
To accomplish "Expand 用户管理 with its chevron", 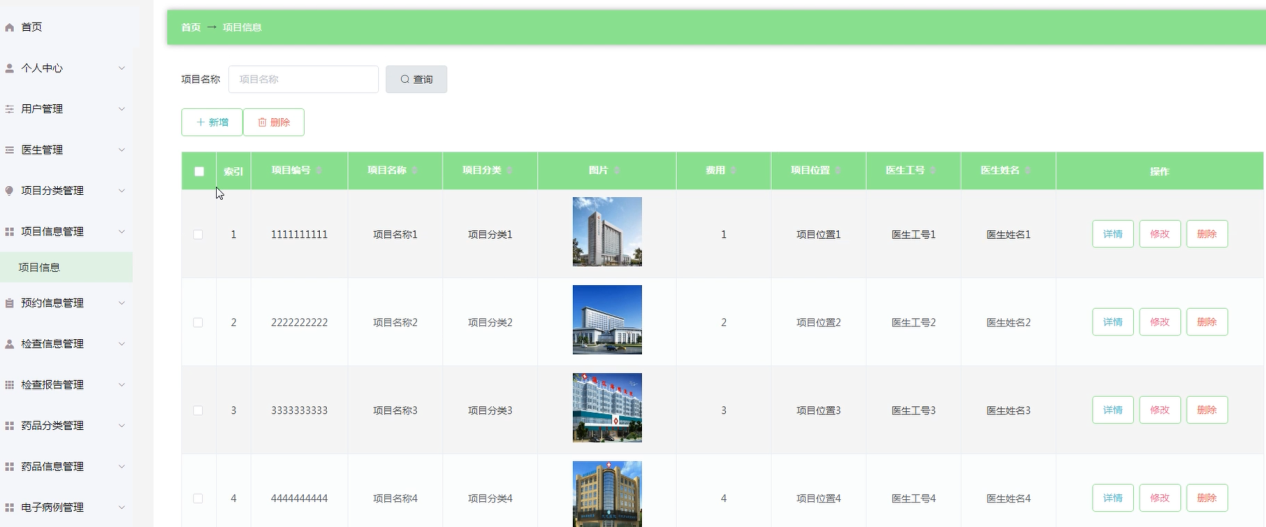I will click(121, 109).
